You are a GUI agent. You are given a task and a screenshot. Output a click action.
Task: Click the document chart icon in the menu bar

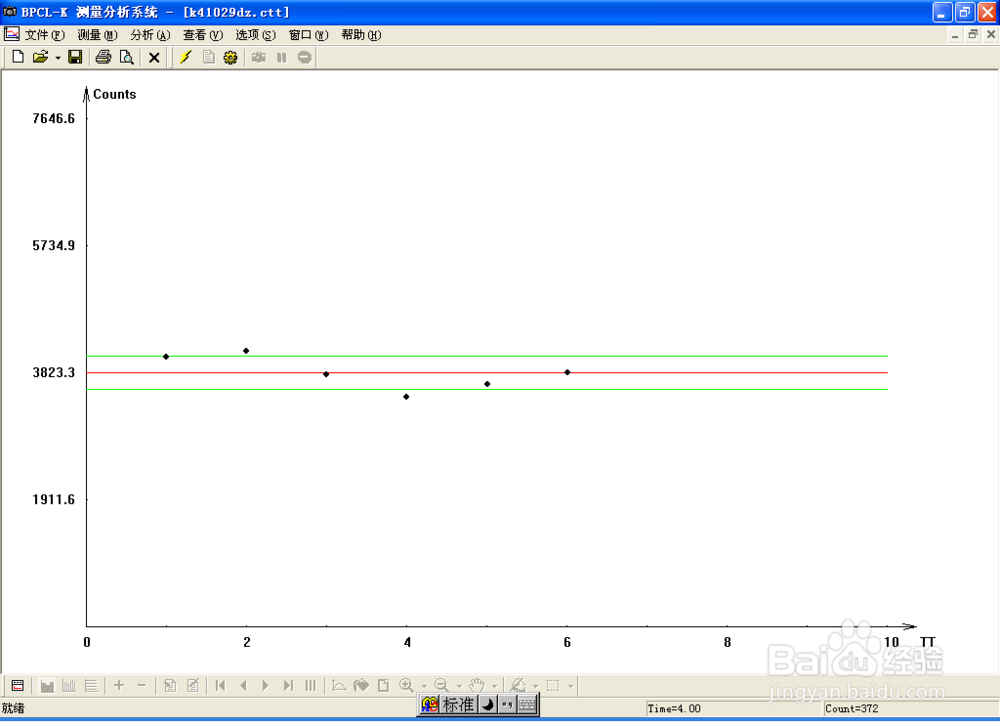pos(11,34)
